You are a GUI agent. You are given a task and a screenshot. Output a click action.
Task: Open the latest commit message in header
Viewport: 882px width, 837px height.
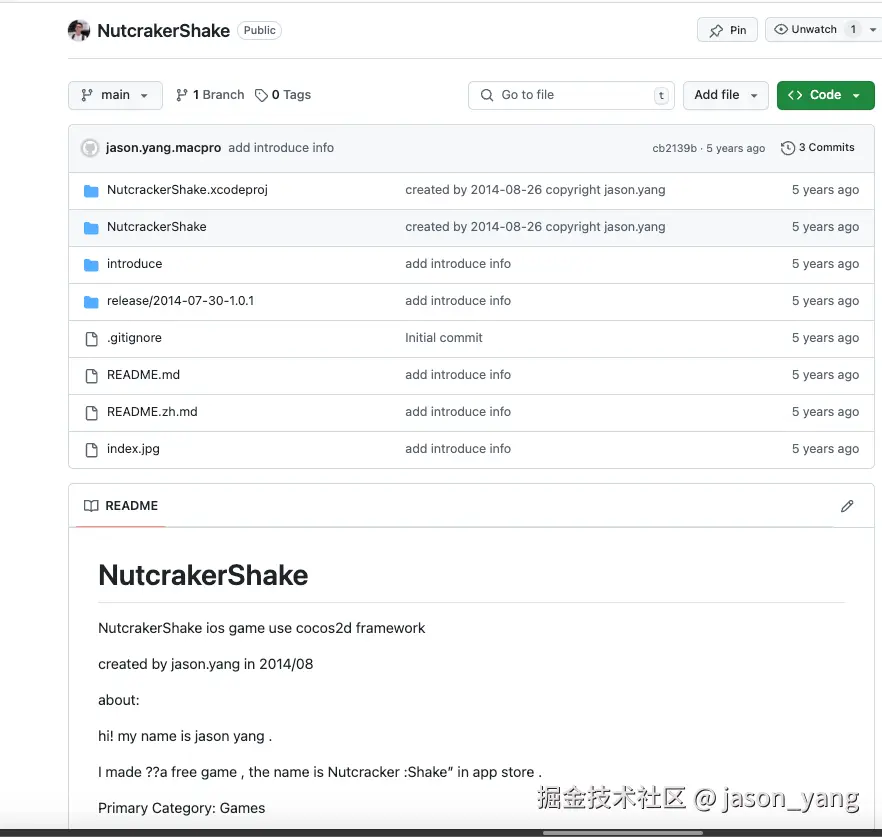click(281, 148)
